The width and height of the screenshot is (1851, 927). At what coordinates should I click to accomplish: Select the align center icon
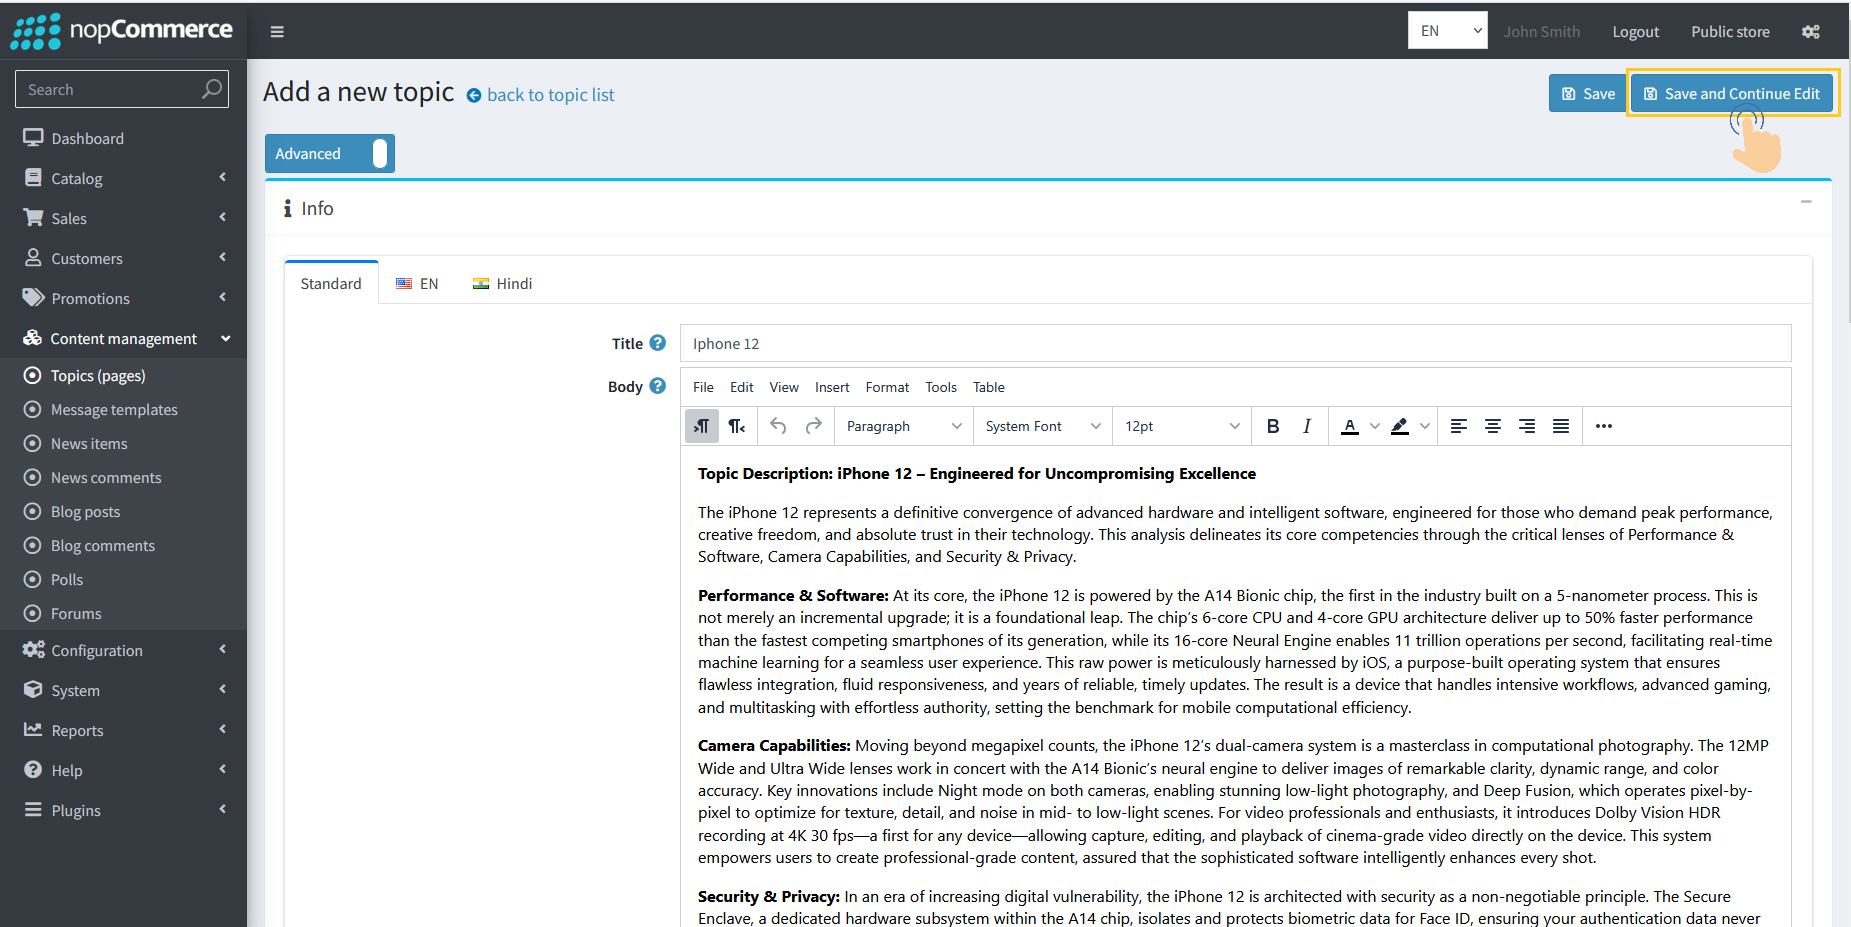(1492, 425)
